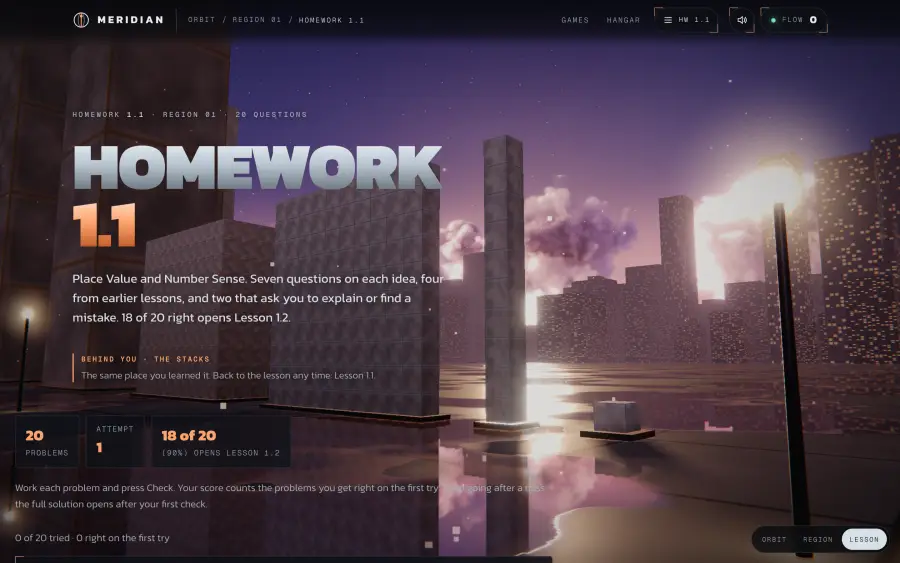Click BEHIND YOU · THE STACKS label
The height and width of the screenshot is (563, 900).
tap(145, 359)
